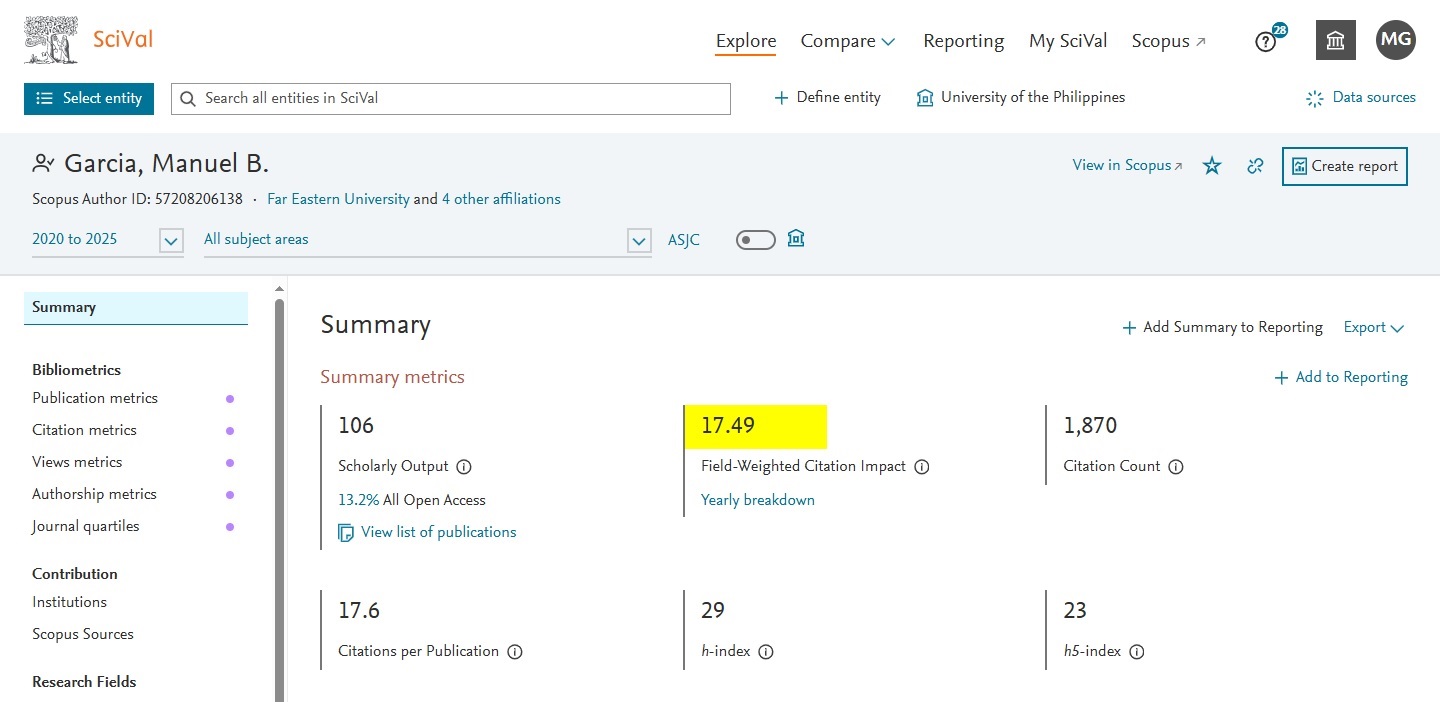Open the year range dropdown showing 2020 to 2025

pos(170,240)
